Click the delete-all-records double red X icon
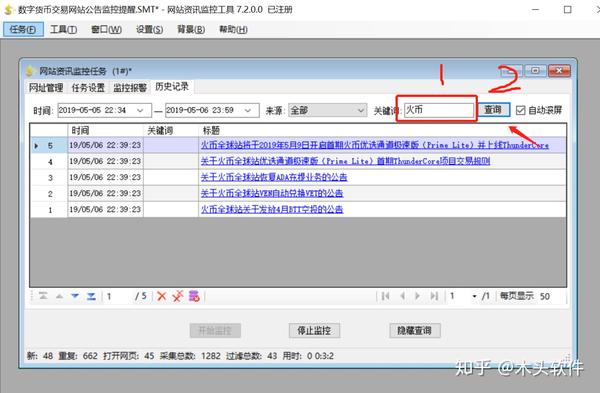 [178, 296]
